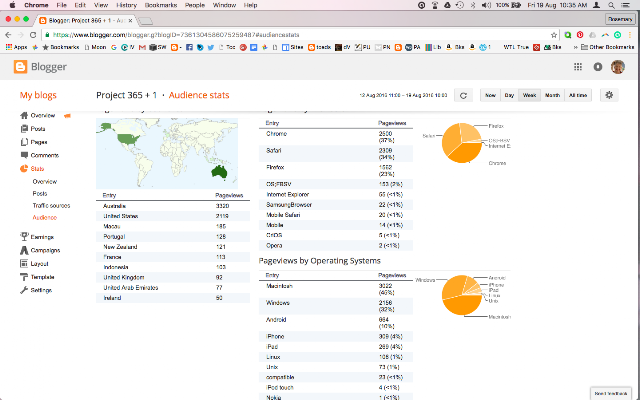Open the Settings wrench in sidebar
640x400 pixels.
click(x=36, y=290)
